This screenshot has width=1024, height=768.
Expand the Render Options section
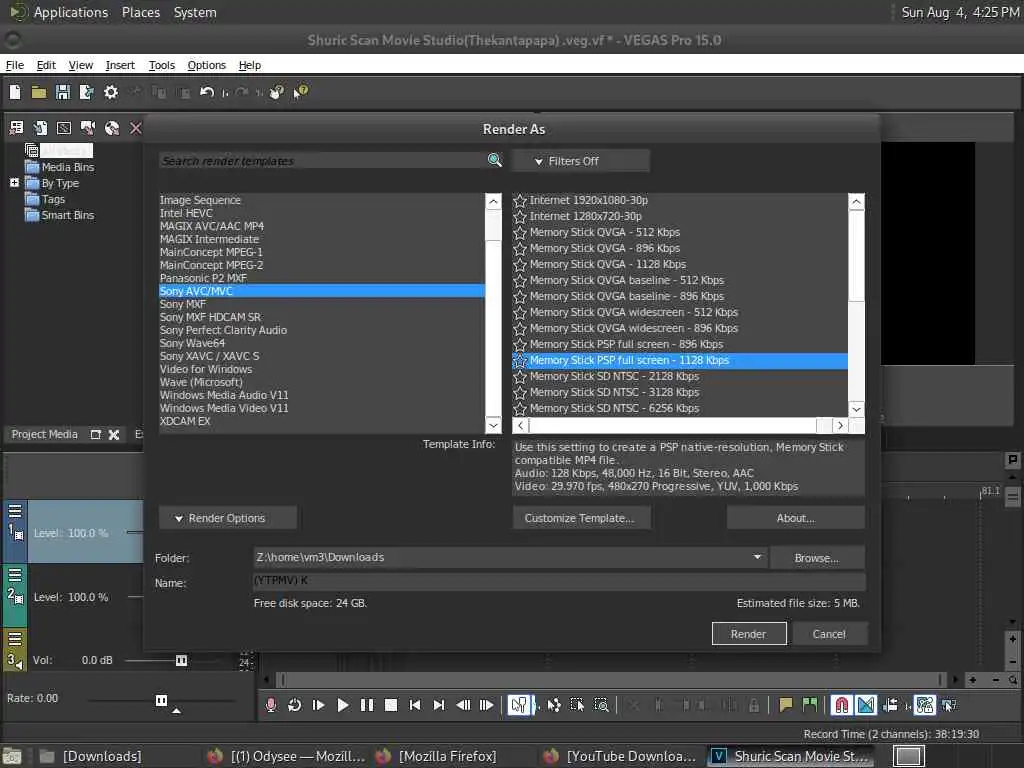pos(228,518)
